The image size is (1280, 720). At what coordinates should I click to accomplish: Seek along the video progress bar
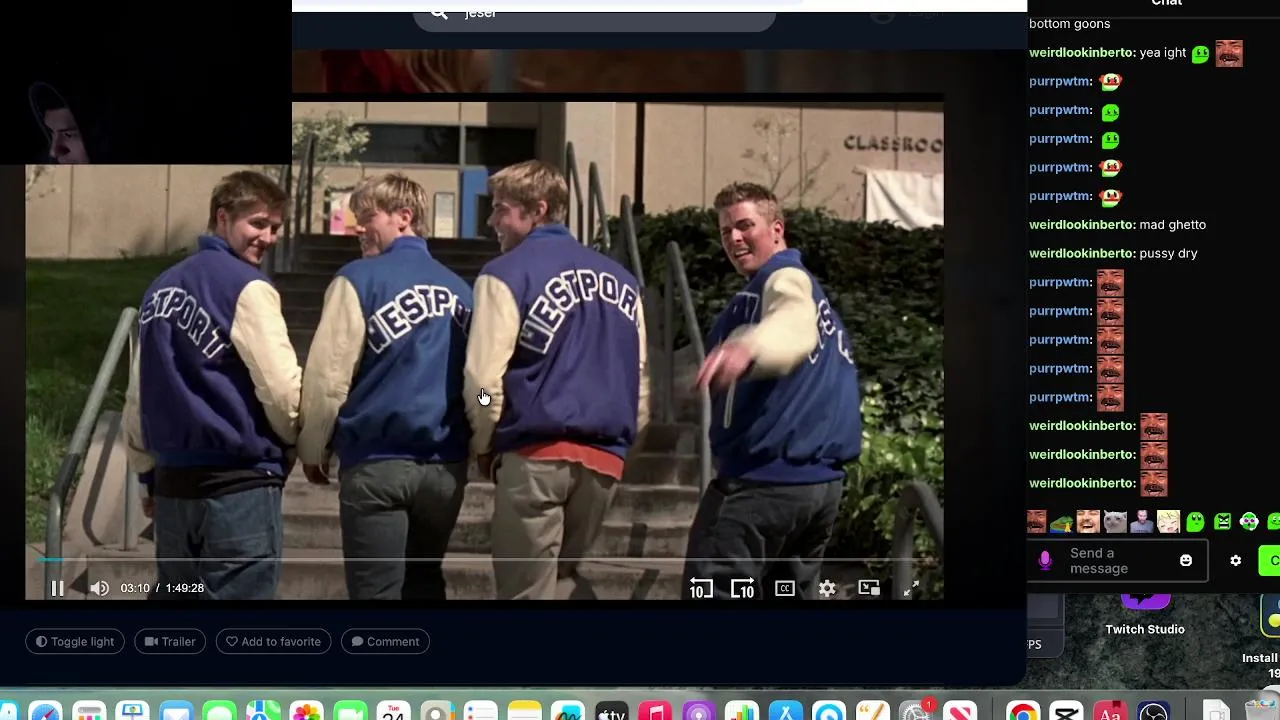pyautogui.click(x=484, y=560)
